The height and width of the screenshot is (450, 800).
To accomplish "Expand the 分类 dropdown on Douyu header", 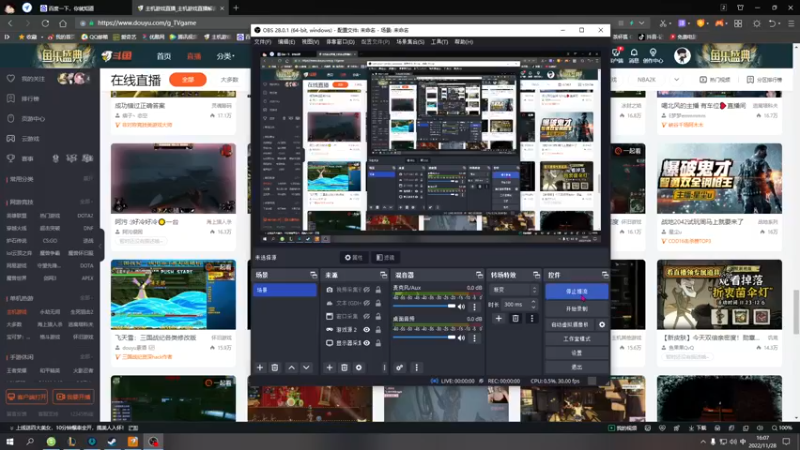I will coord(225,56).
